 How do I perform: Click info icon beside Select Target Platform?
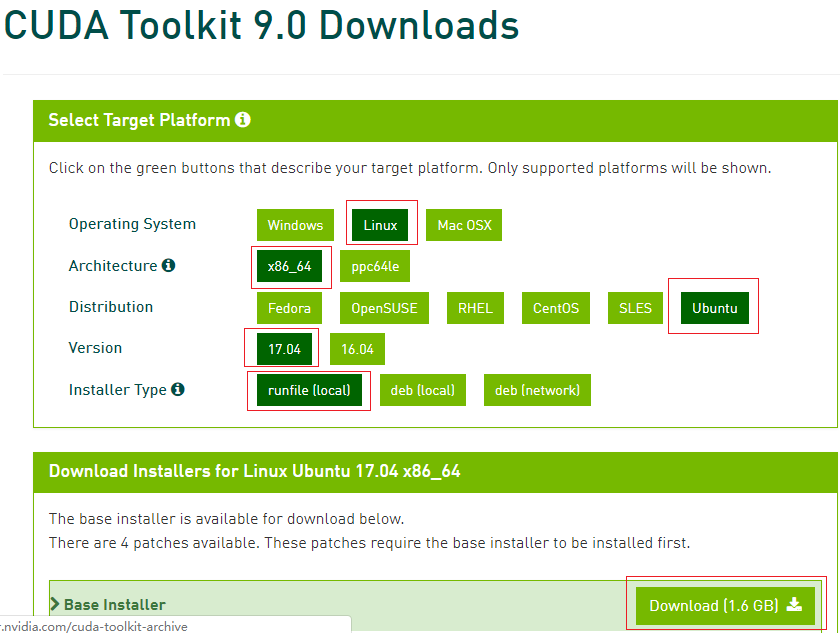(x=243, y=119)
